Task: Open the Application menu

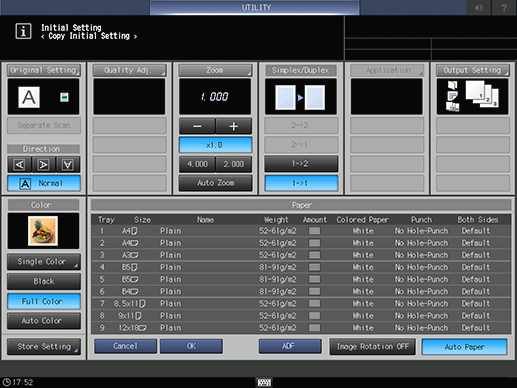Action: (387, 70)
